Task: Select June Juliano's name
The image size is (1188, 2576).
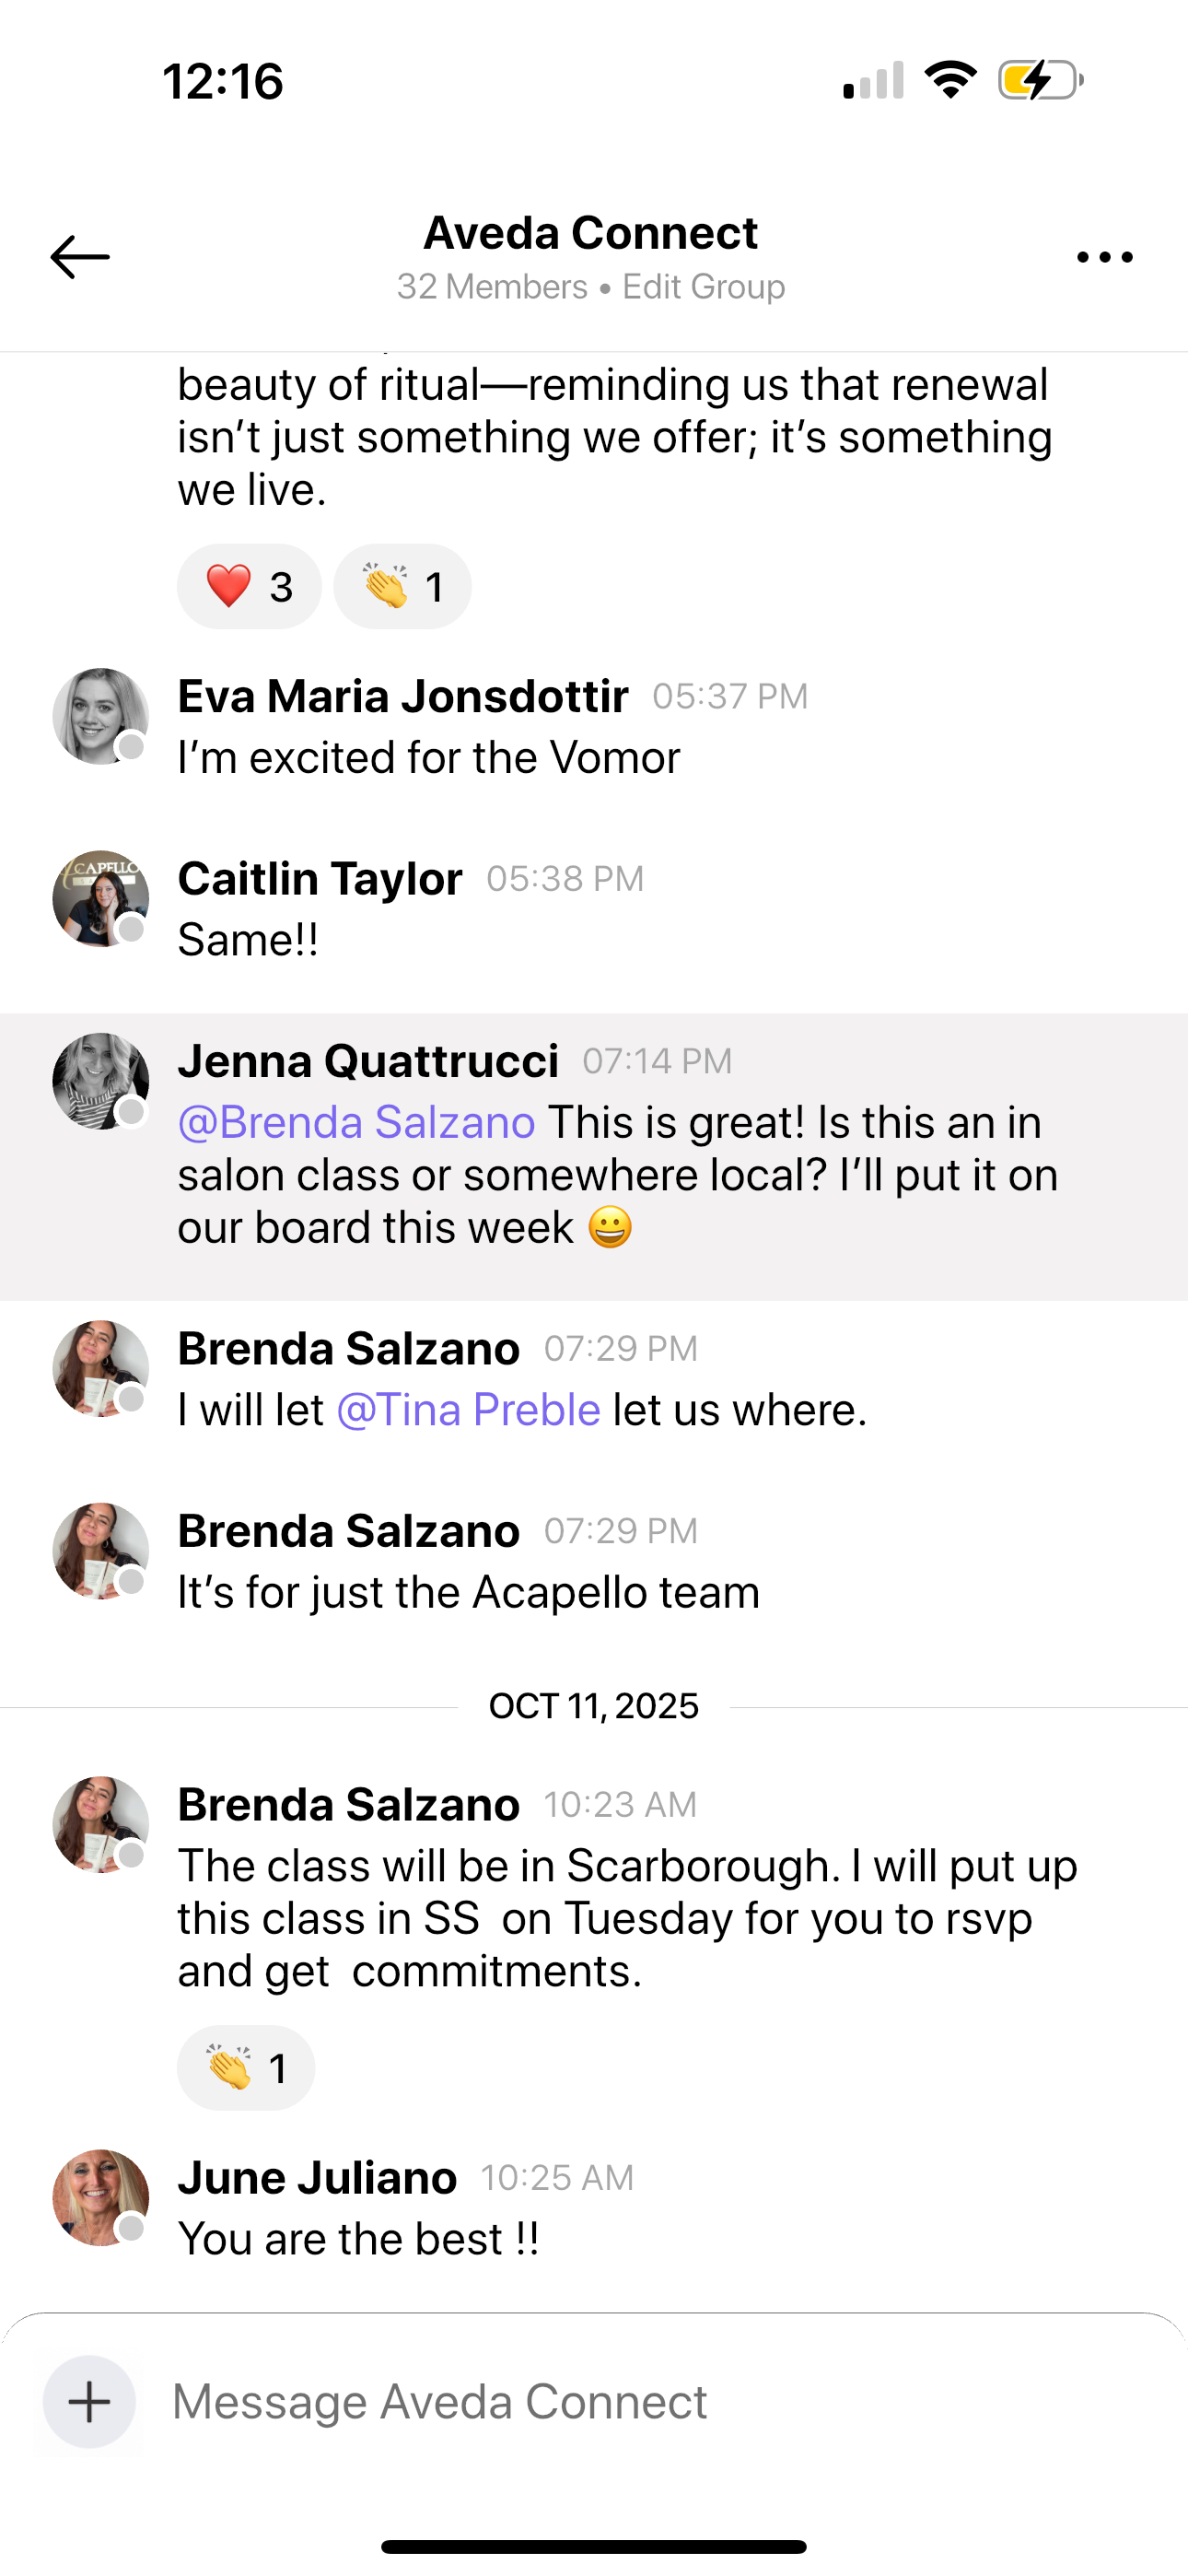Action: click(x=317, y=2177)
